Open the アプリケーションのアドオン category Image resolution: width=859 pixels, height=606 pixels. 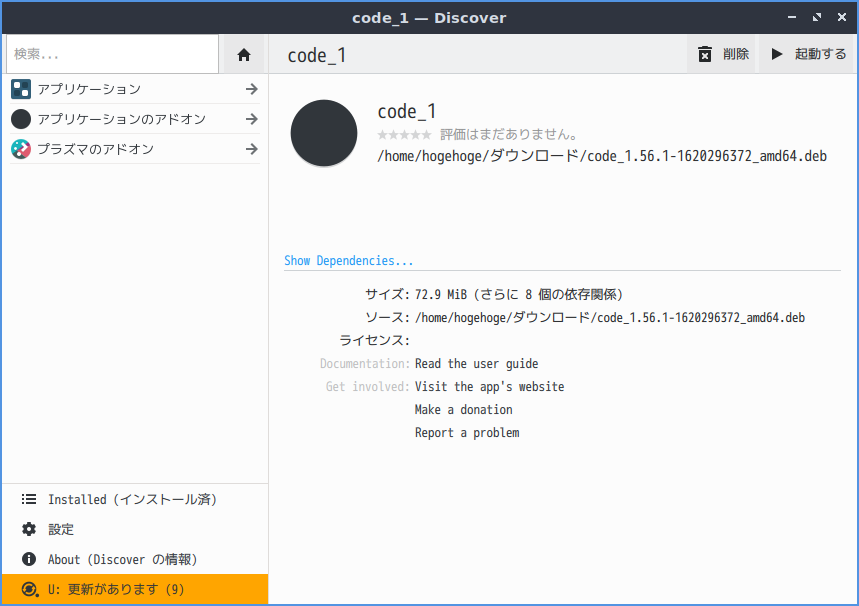pyautogui.click(x=135, y=119)
